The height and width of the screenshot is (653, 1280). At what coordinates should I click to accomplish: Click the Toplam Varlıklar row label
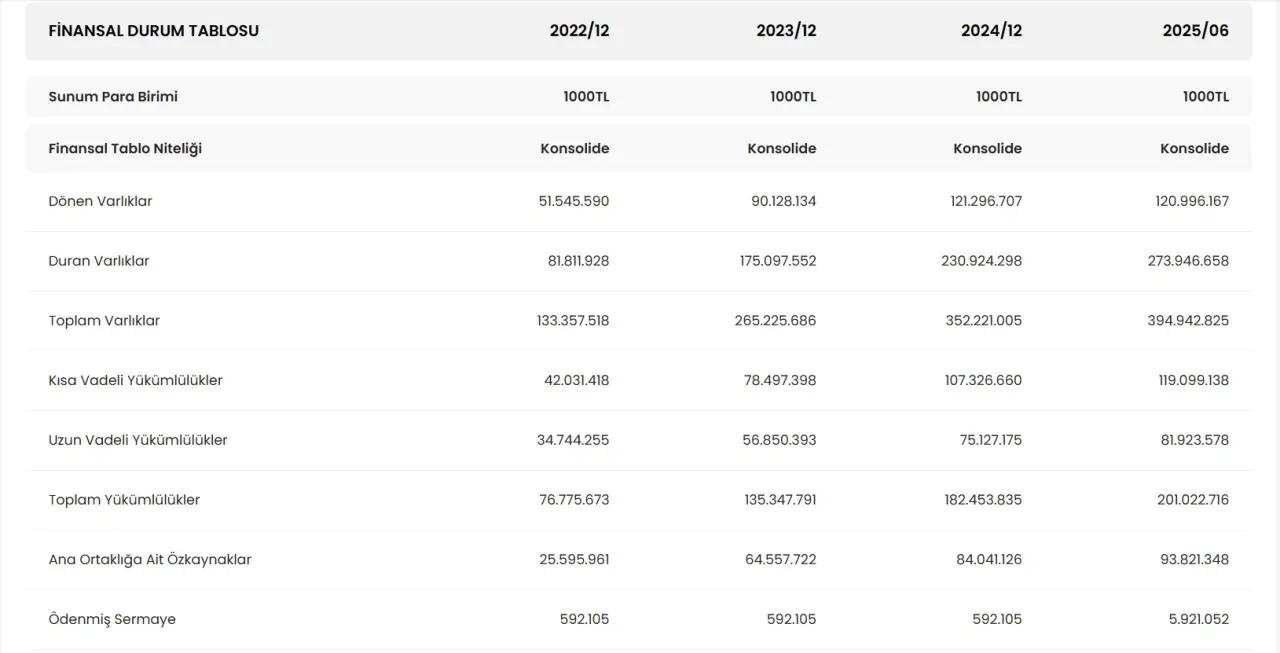point(104,321)
